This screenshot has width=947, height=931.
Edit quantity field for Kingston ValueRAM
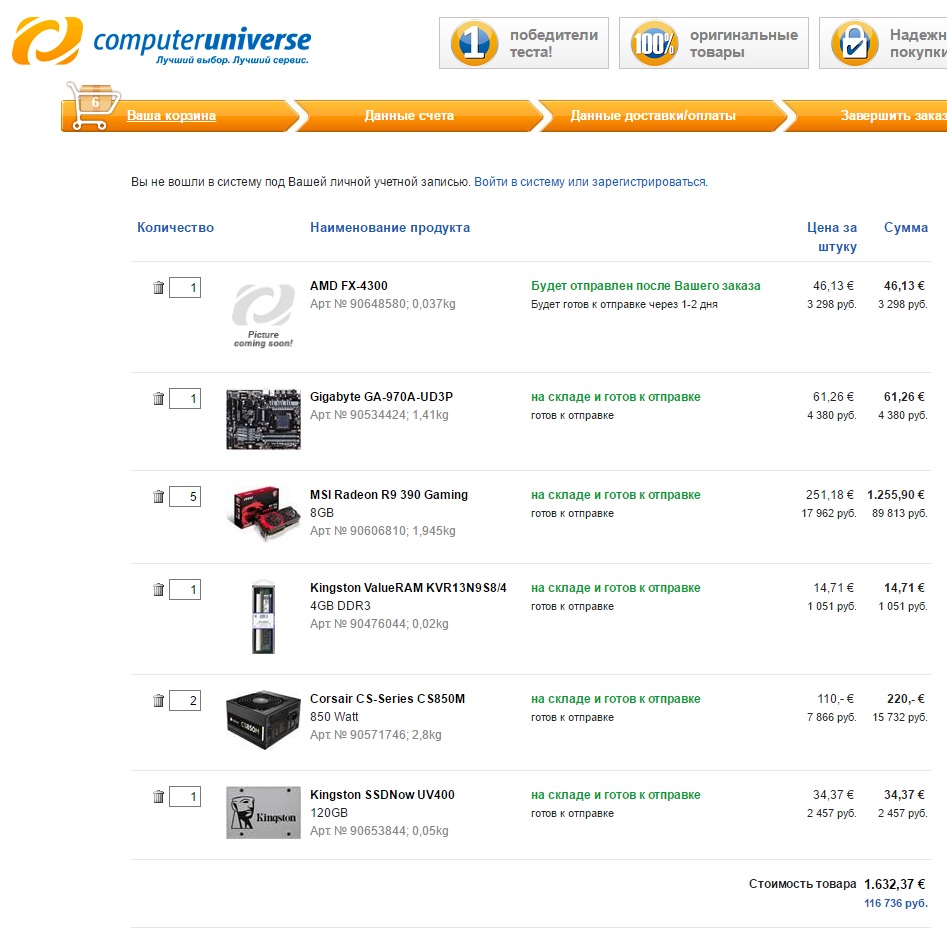185,589
